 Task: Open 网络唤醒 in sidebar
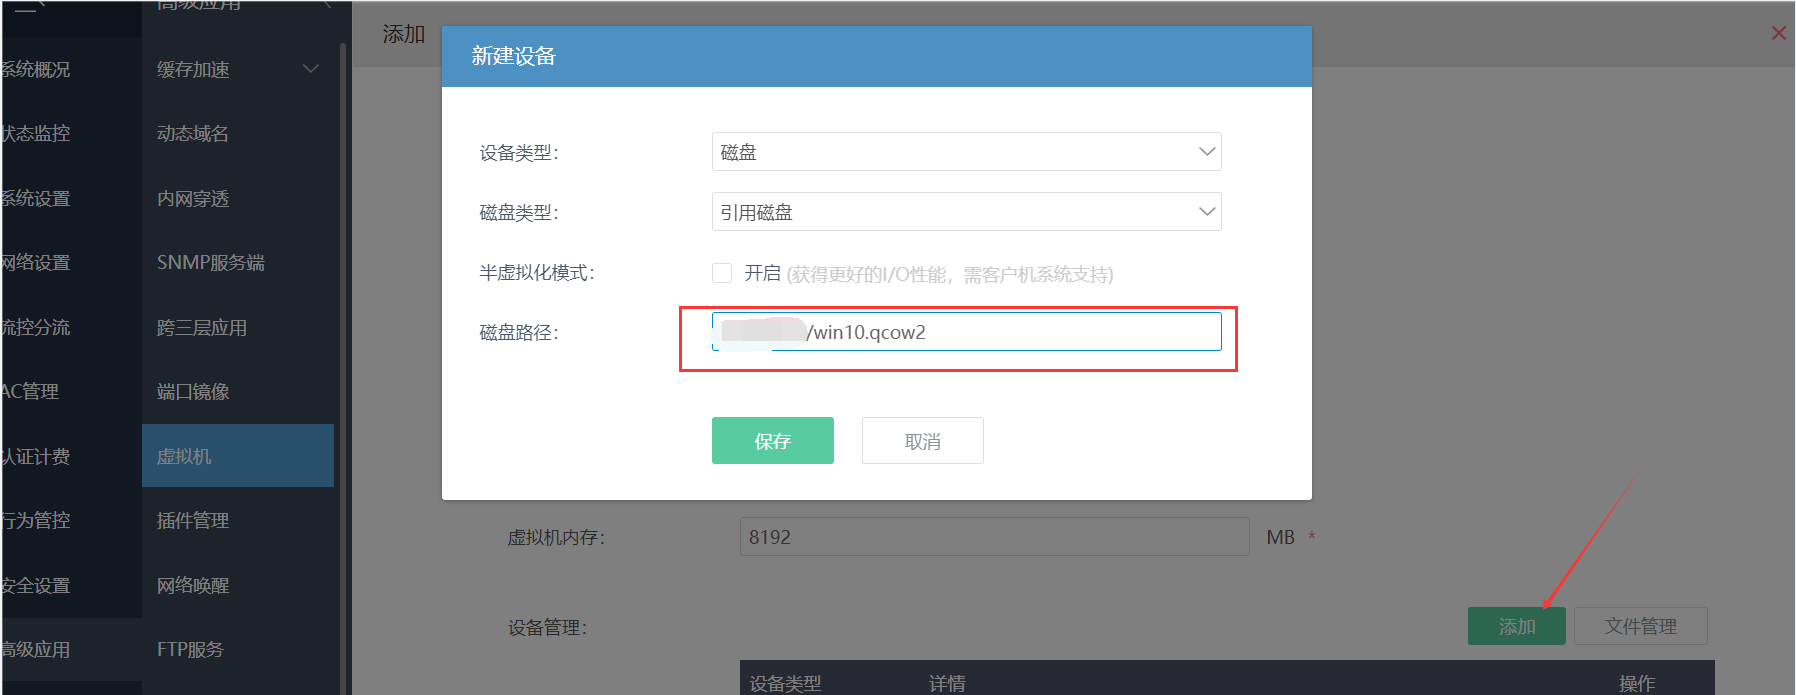click(x=193, y=586)
